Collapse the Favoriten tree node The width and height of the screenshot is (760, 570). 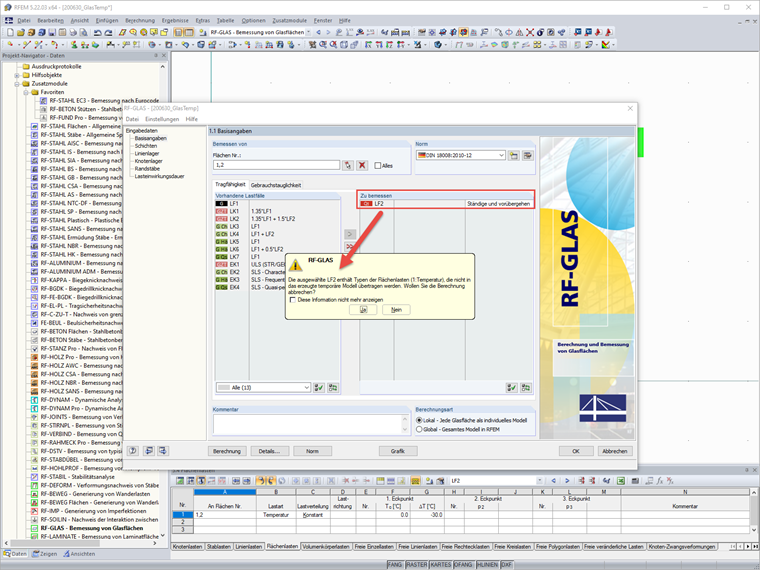(26, 92)
